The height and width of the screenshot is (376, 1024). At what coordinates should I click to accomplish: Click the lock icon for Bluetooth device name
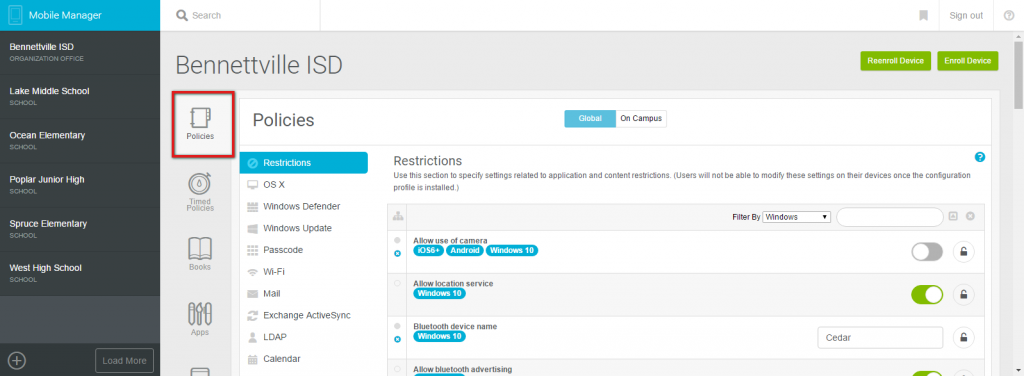tap(963, 337)
